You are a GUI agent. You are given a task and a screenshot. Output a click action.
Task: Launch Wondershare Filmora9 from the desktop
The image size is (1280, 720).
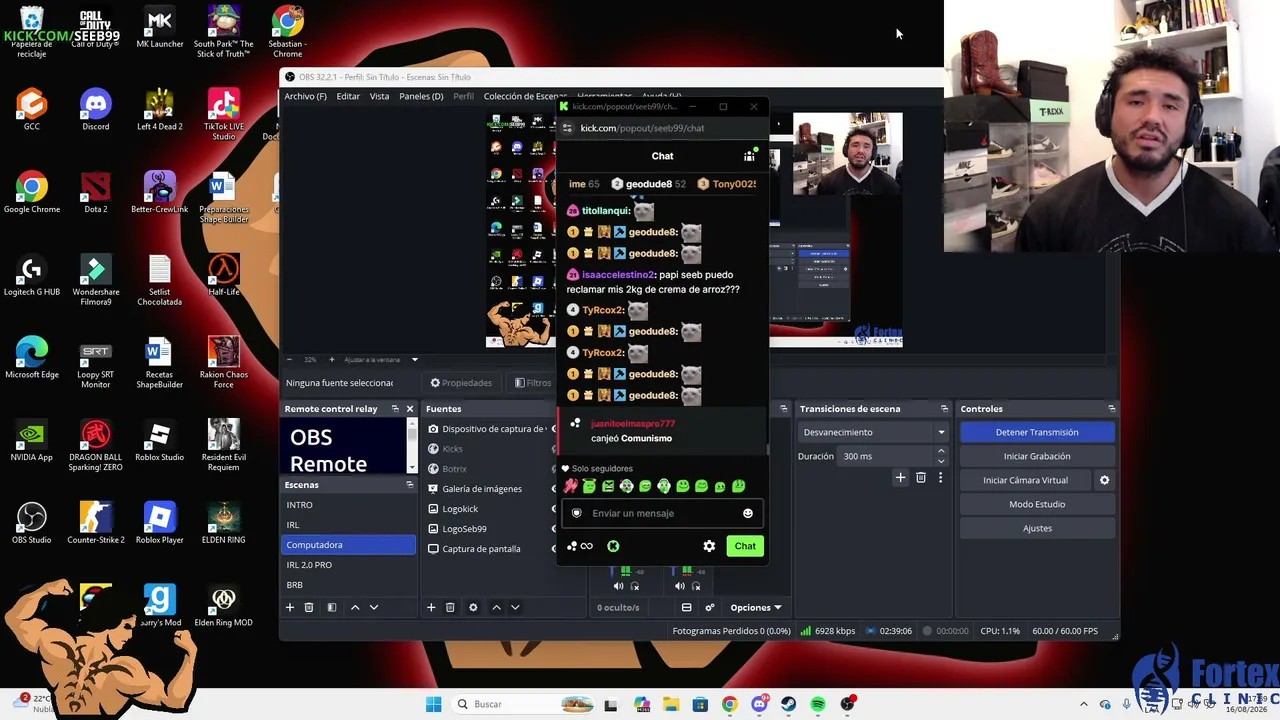coord(96,280)
